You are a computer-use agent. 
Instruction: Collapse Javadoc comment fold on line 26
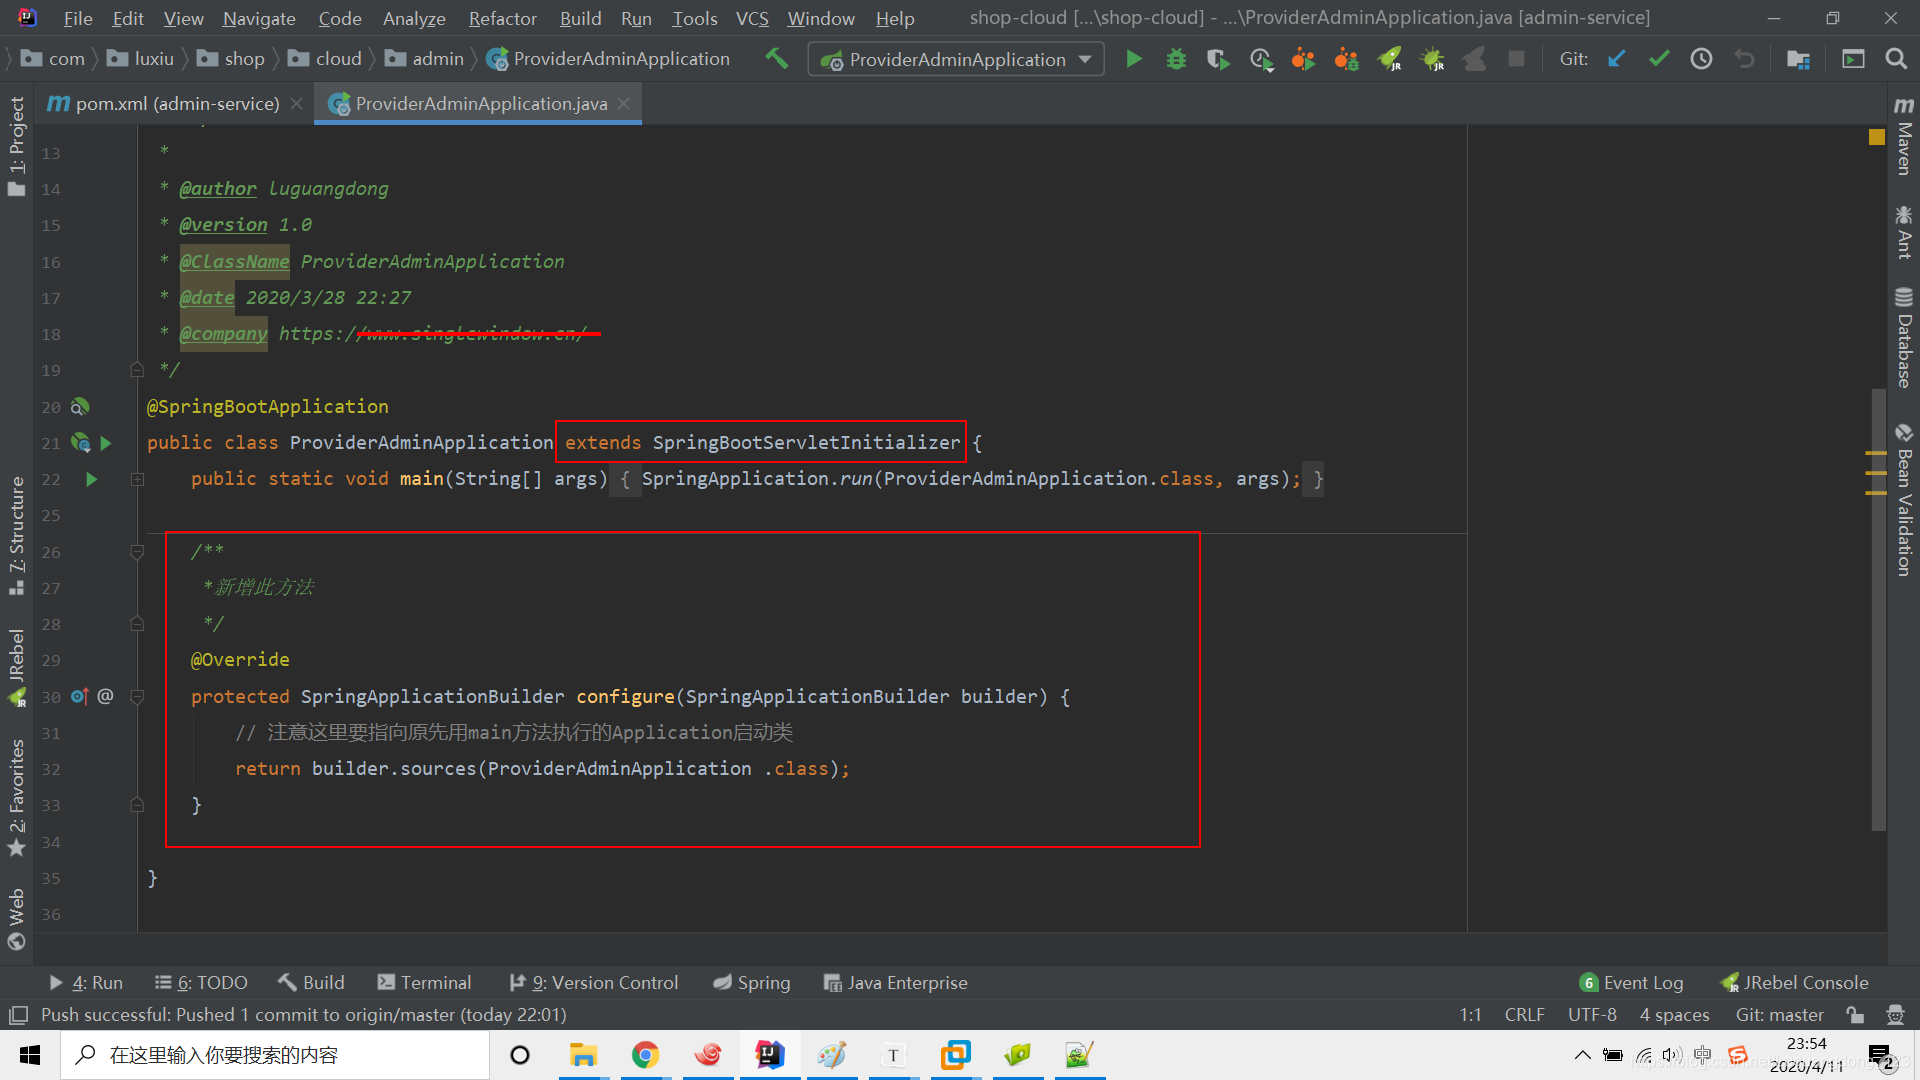[x=137, y=552]
